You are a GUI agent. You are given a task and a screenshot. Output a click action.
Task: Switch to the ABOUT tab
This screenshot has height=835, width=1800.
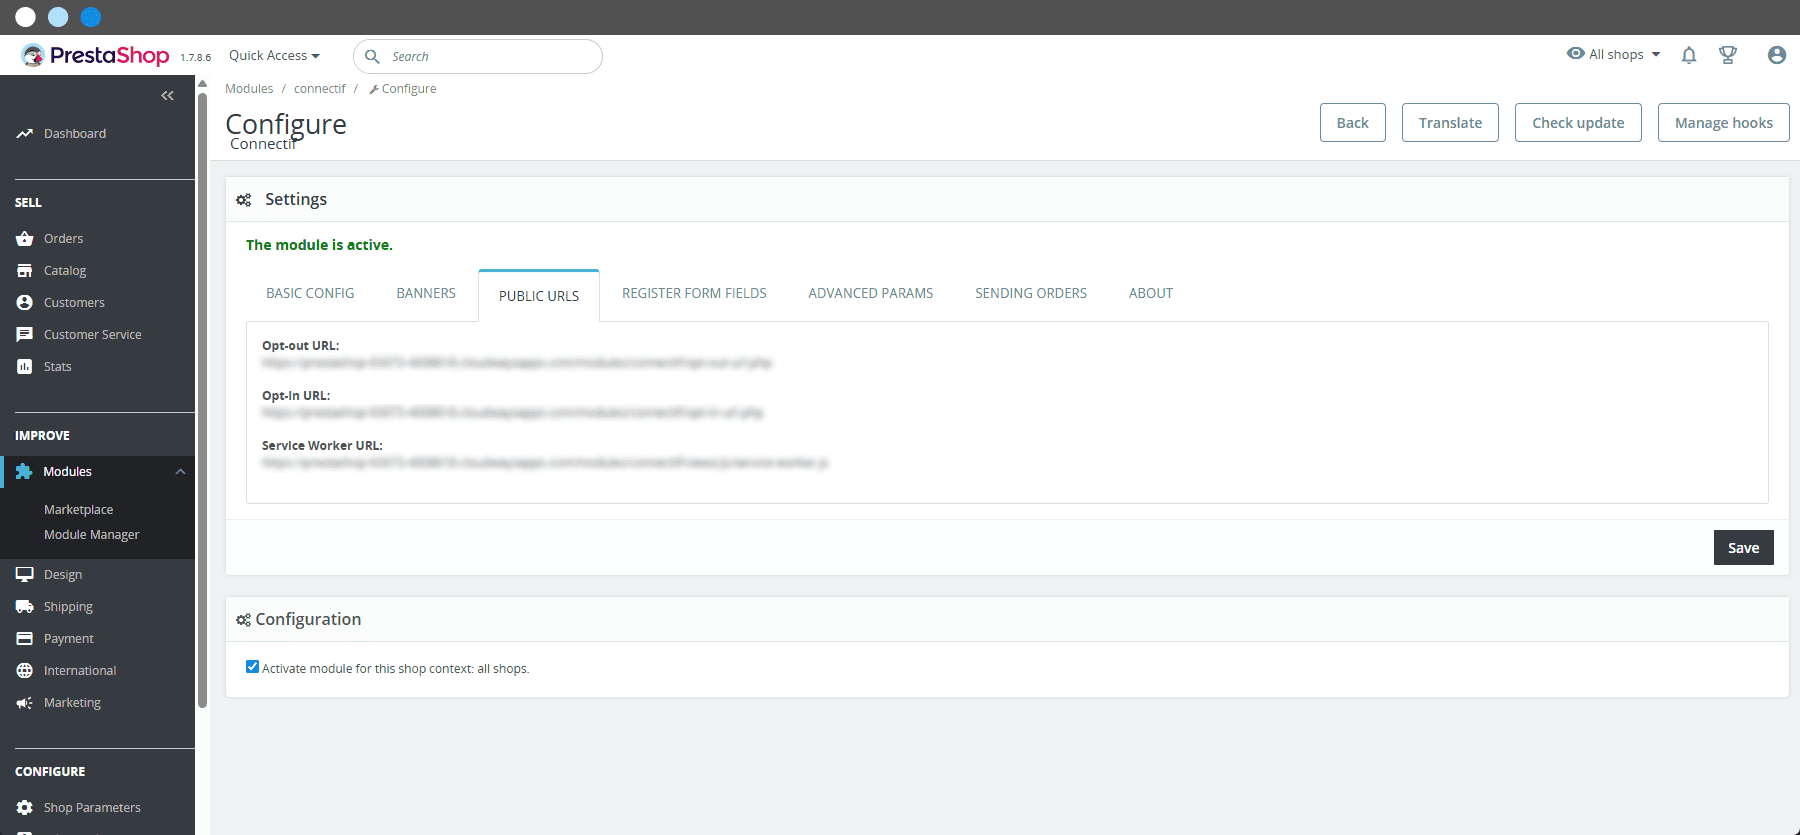click(x=1151, y=293)
